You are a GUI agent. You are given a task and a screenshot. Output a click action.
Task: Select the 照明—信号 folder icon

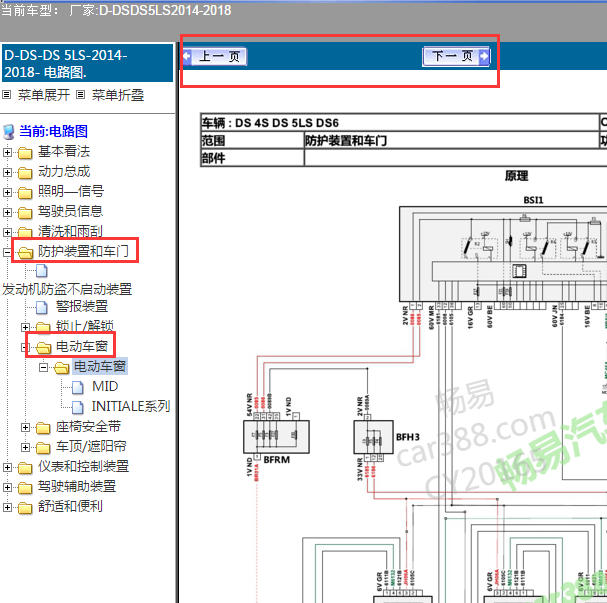point(25,193)
